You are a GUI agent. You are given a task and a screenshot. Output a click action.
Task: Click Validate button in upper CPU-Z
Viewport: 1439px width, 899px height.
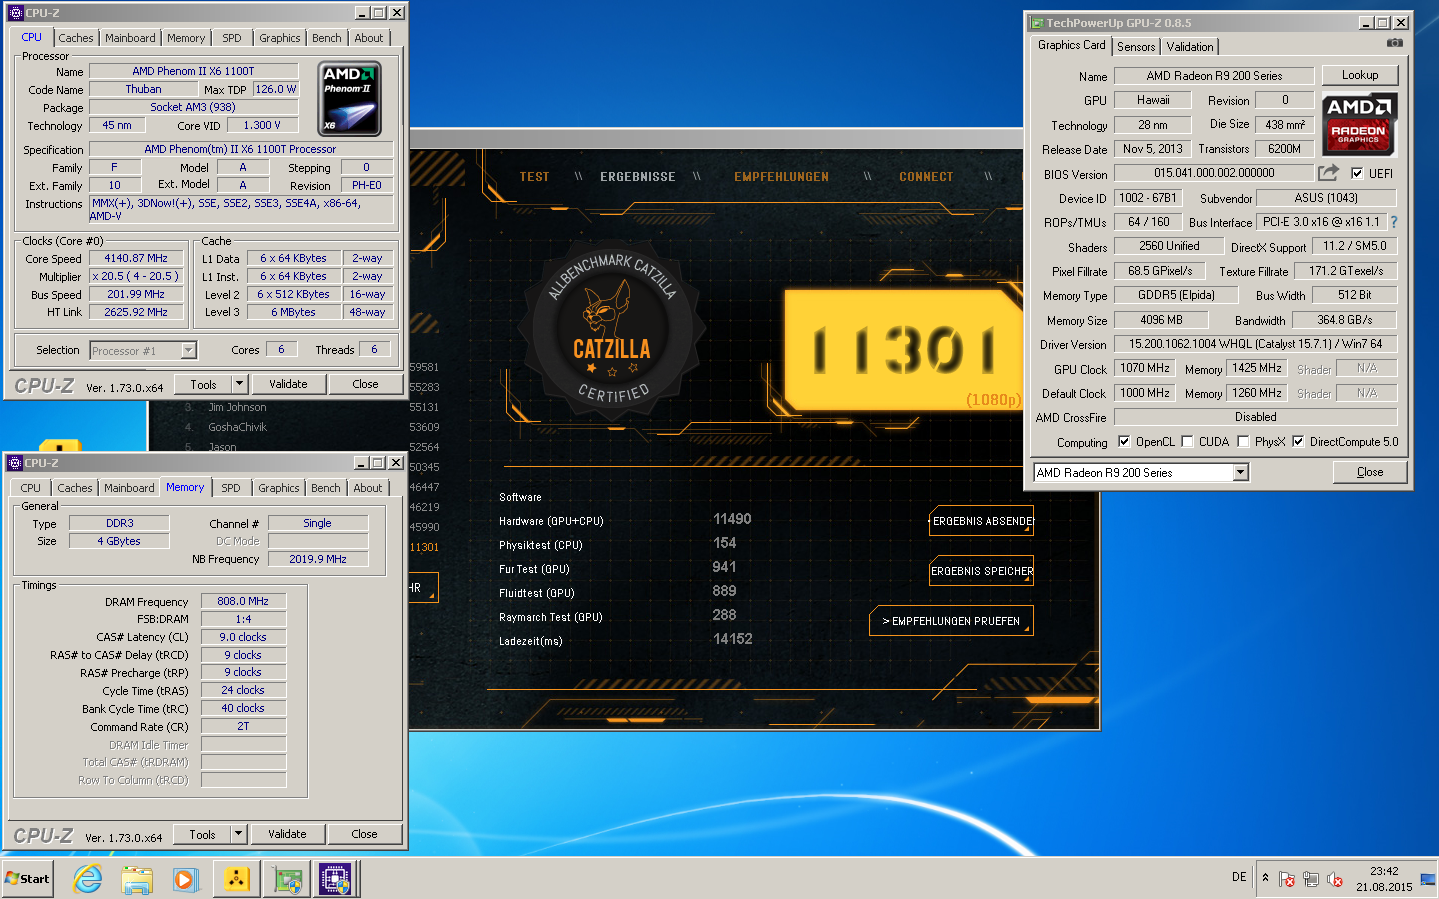click(x=288, y=384)
